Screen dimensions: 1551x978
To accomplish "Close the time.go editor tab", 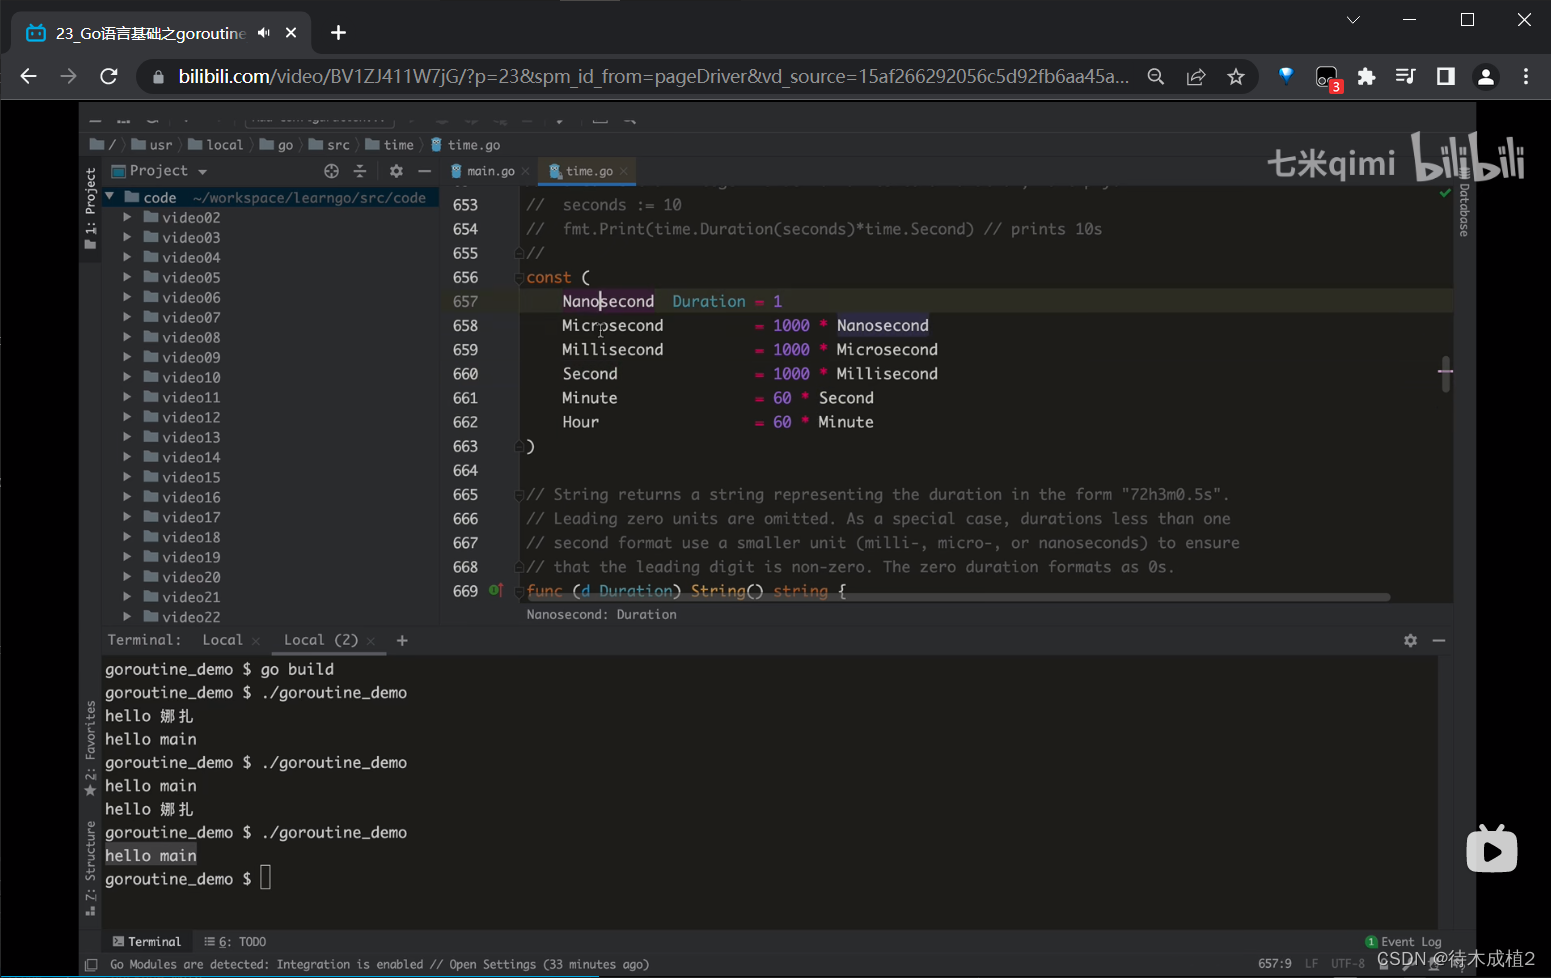I will pos(624,171).
